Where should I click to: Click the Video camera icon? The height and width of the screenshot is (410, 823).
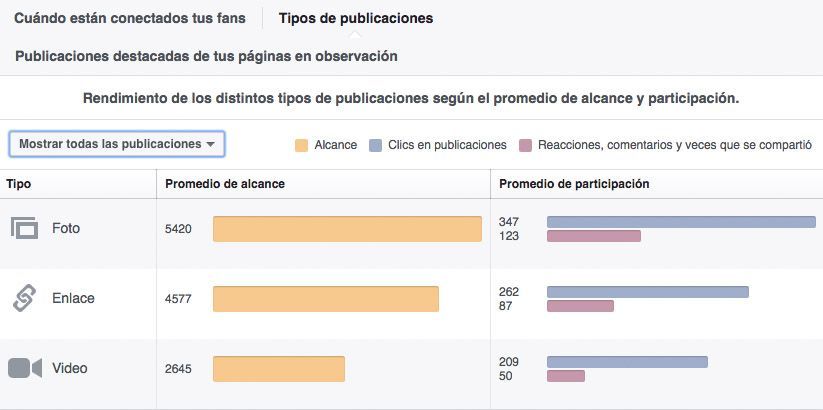tap(25, 368)
